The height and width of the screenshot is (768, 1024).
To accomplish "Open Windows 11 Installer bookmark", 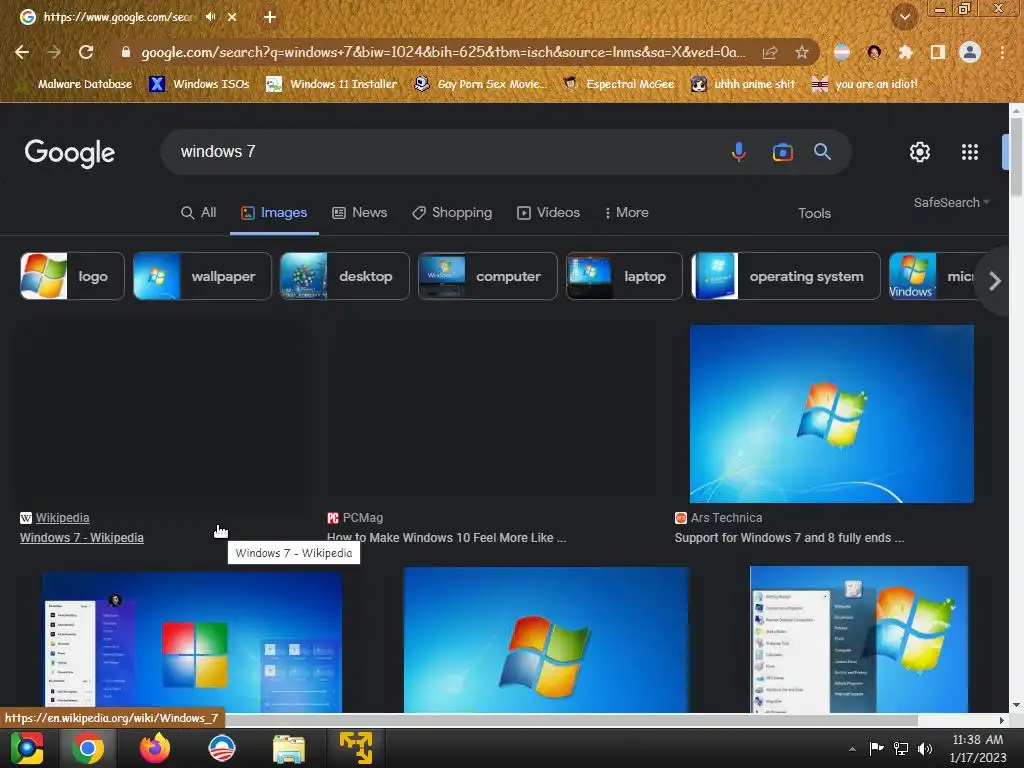I will pos(332,84).
